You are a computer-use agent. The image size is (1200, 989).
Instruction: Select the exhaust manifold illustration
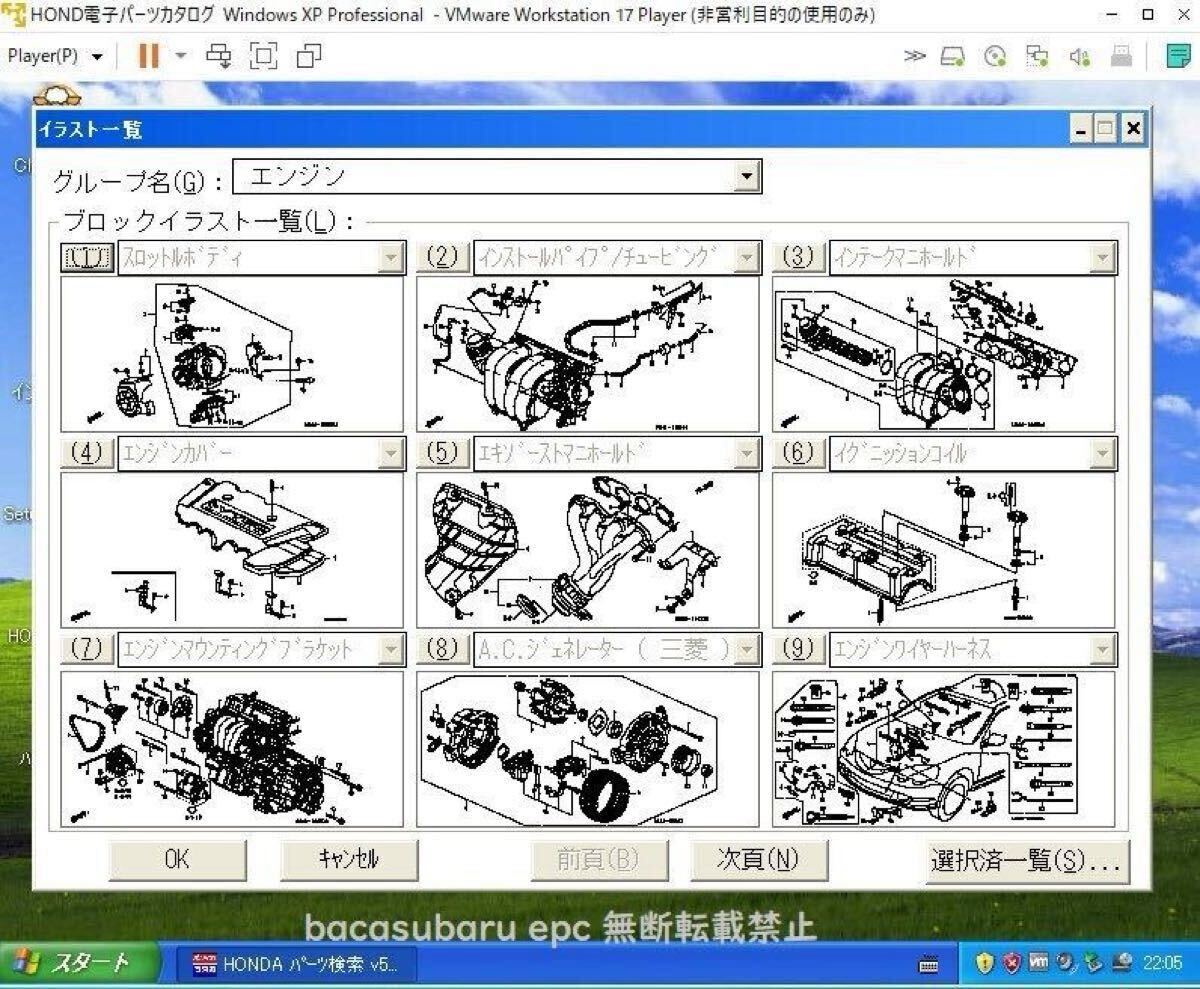588,550
